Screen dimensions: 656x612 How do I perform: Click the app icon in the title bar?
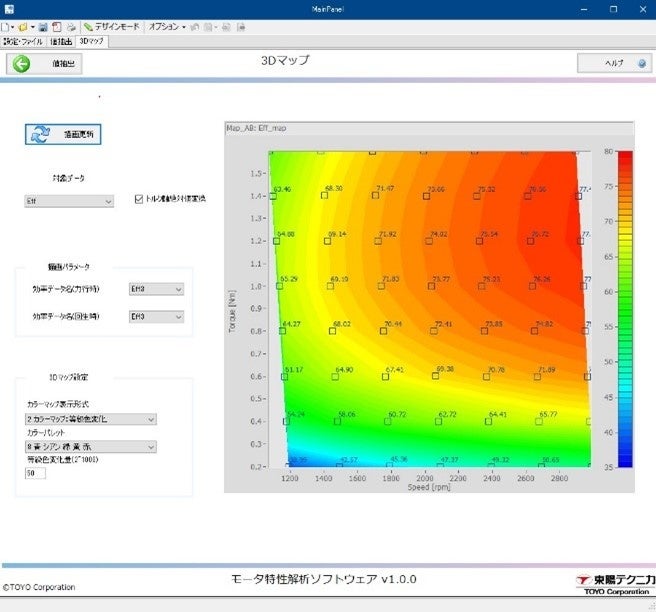click(x=9, y=9)
